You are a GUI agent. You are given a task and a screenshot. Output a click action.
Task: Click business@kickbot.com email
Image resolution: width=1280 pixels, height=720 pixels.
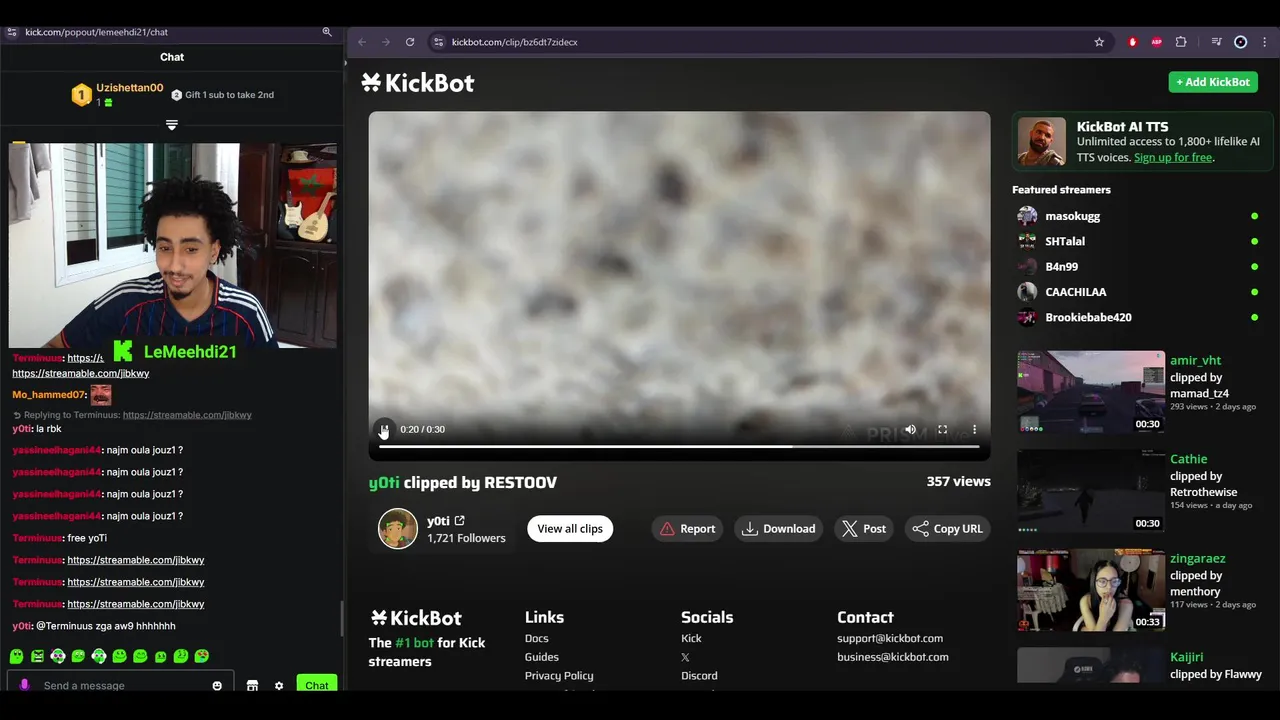pyautogui.click(x=893, y=657)
